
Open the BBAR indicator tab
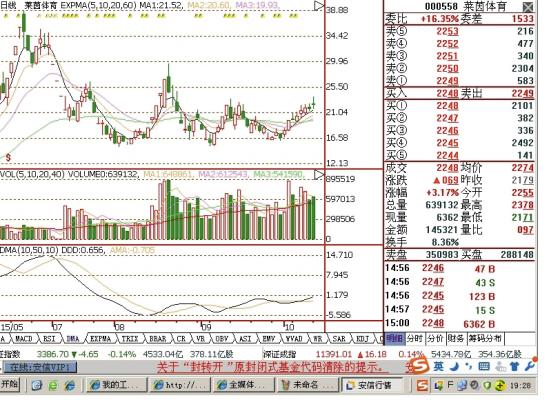[x=158, y=339]
